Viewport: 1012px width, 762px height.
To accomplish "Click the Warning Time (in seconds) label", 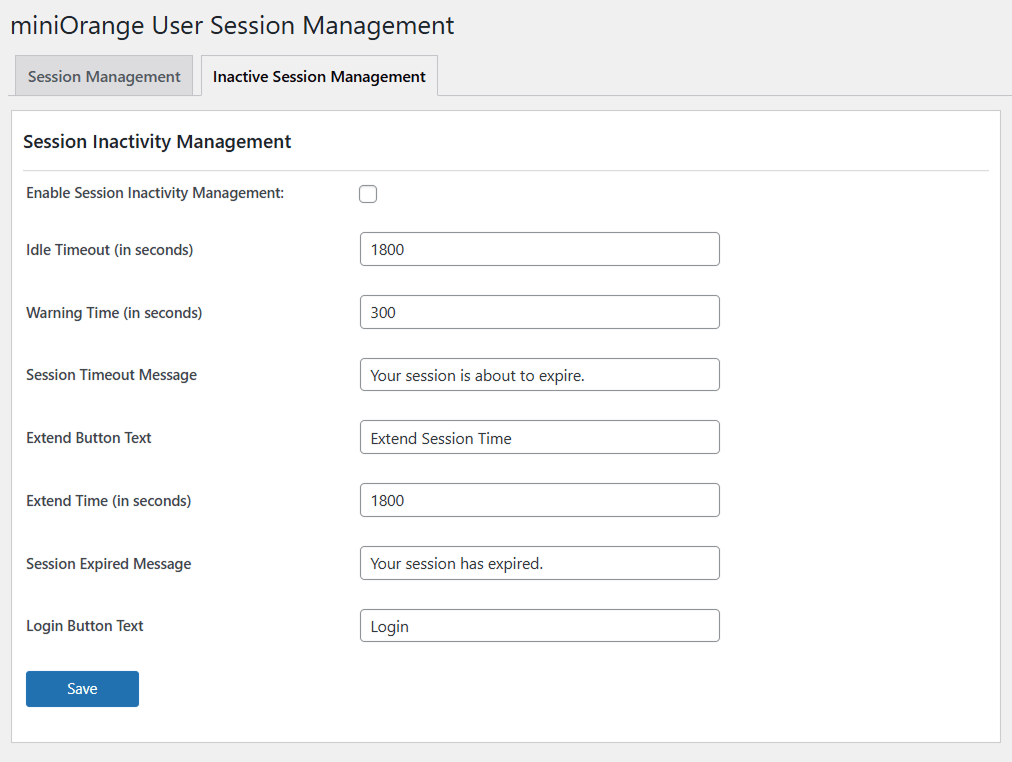I will coord(114,313).
